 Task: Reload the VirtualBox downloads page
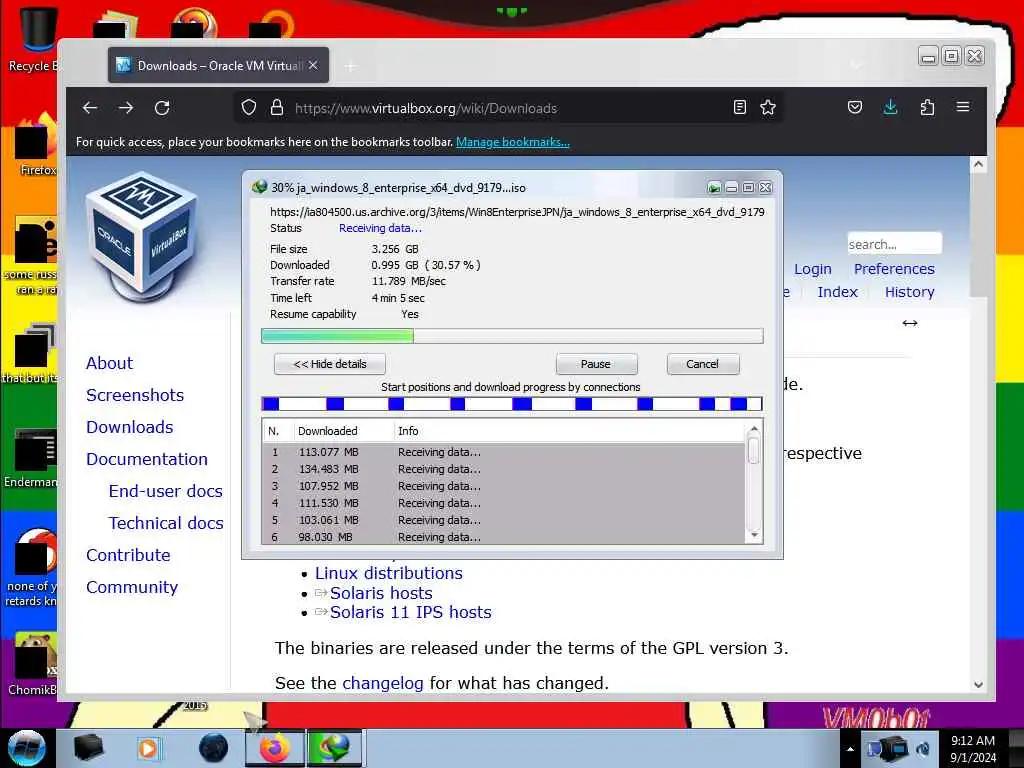click(x=162, y=108)
